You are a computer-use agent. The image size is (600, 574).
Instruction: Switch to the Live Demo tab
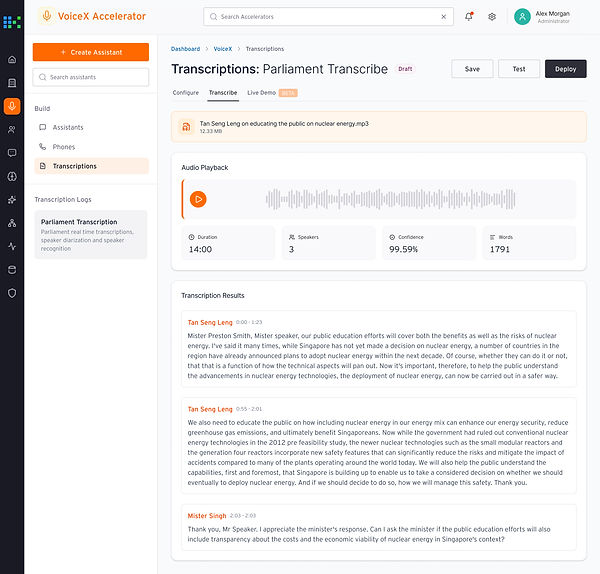(272, 93)
